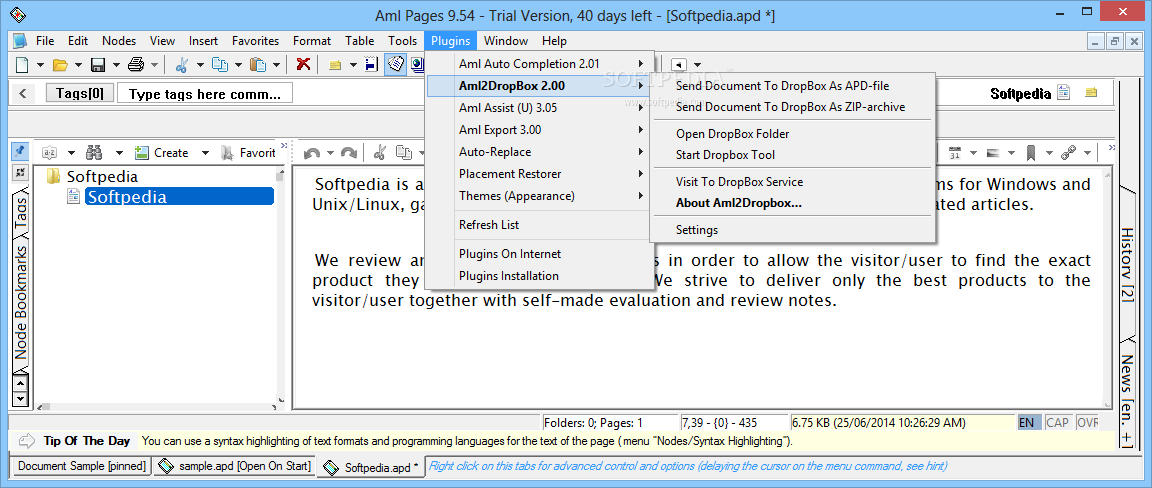Cut using scissors in the editor toolbar
The width and height of the screenshot is (1152, 488).
pos(379,153)
